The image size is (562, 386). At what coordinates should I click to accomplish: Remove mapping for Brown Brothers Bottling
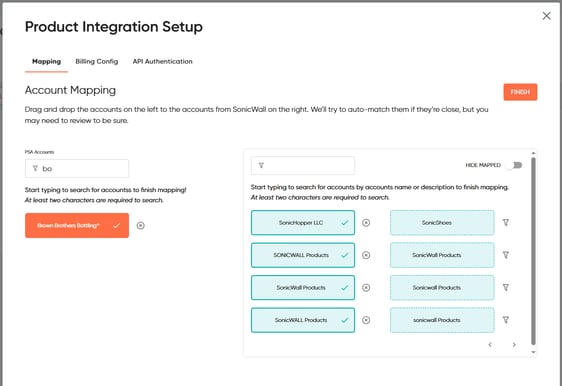click(140, 225)
